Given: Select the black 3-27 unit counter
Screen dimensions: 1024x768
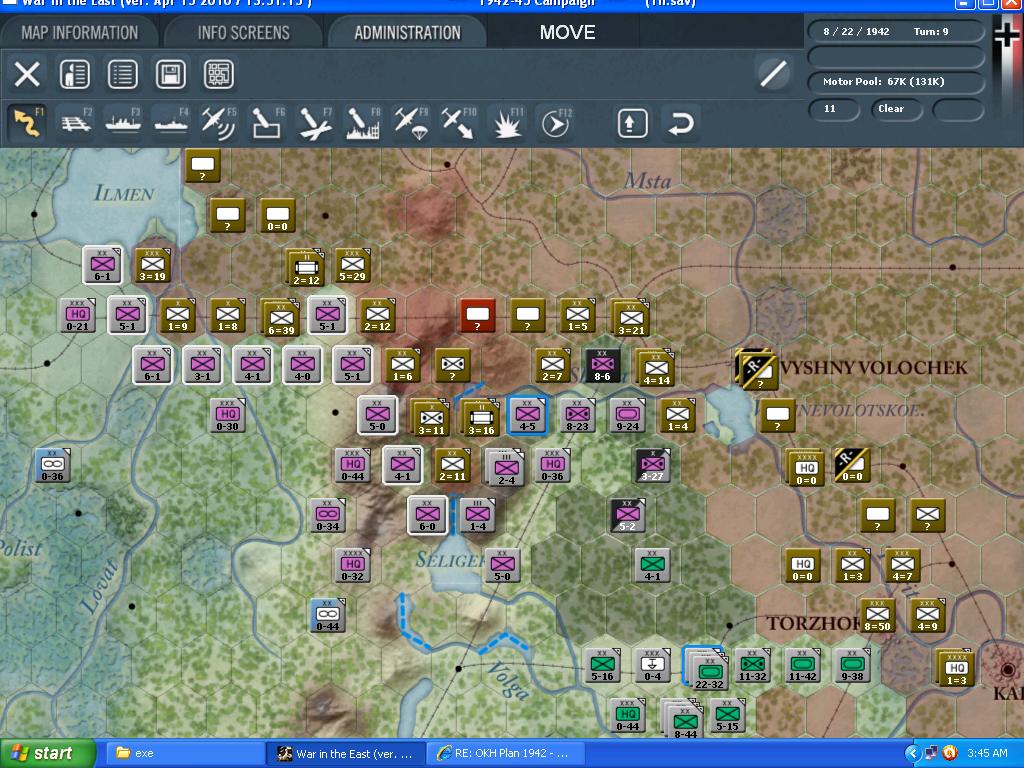Looking at the screenshot, I should [652, 465].
